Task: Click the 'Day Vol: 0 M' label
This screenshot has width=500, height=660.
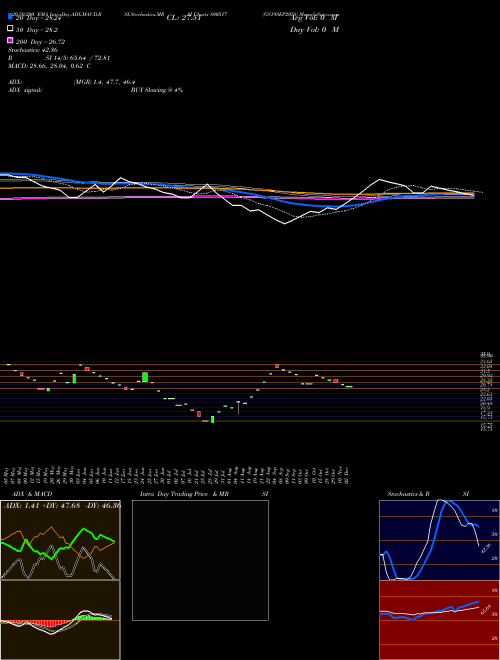Action: 314,29
